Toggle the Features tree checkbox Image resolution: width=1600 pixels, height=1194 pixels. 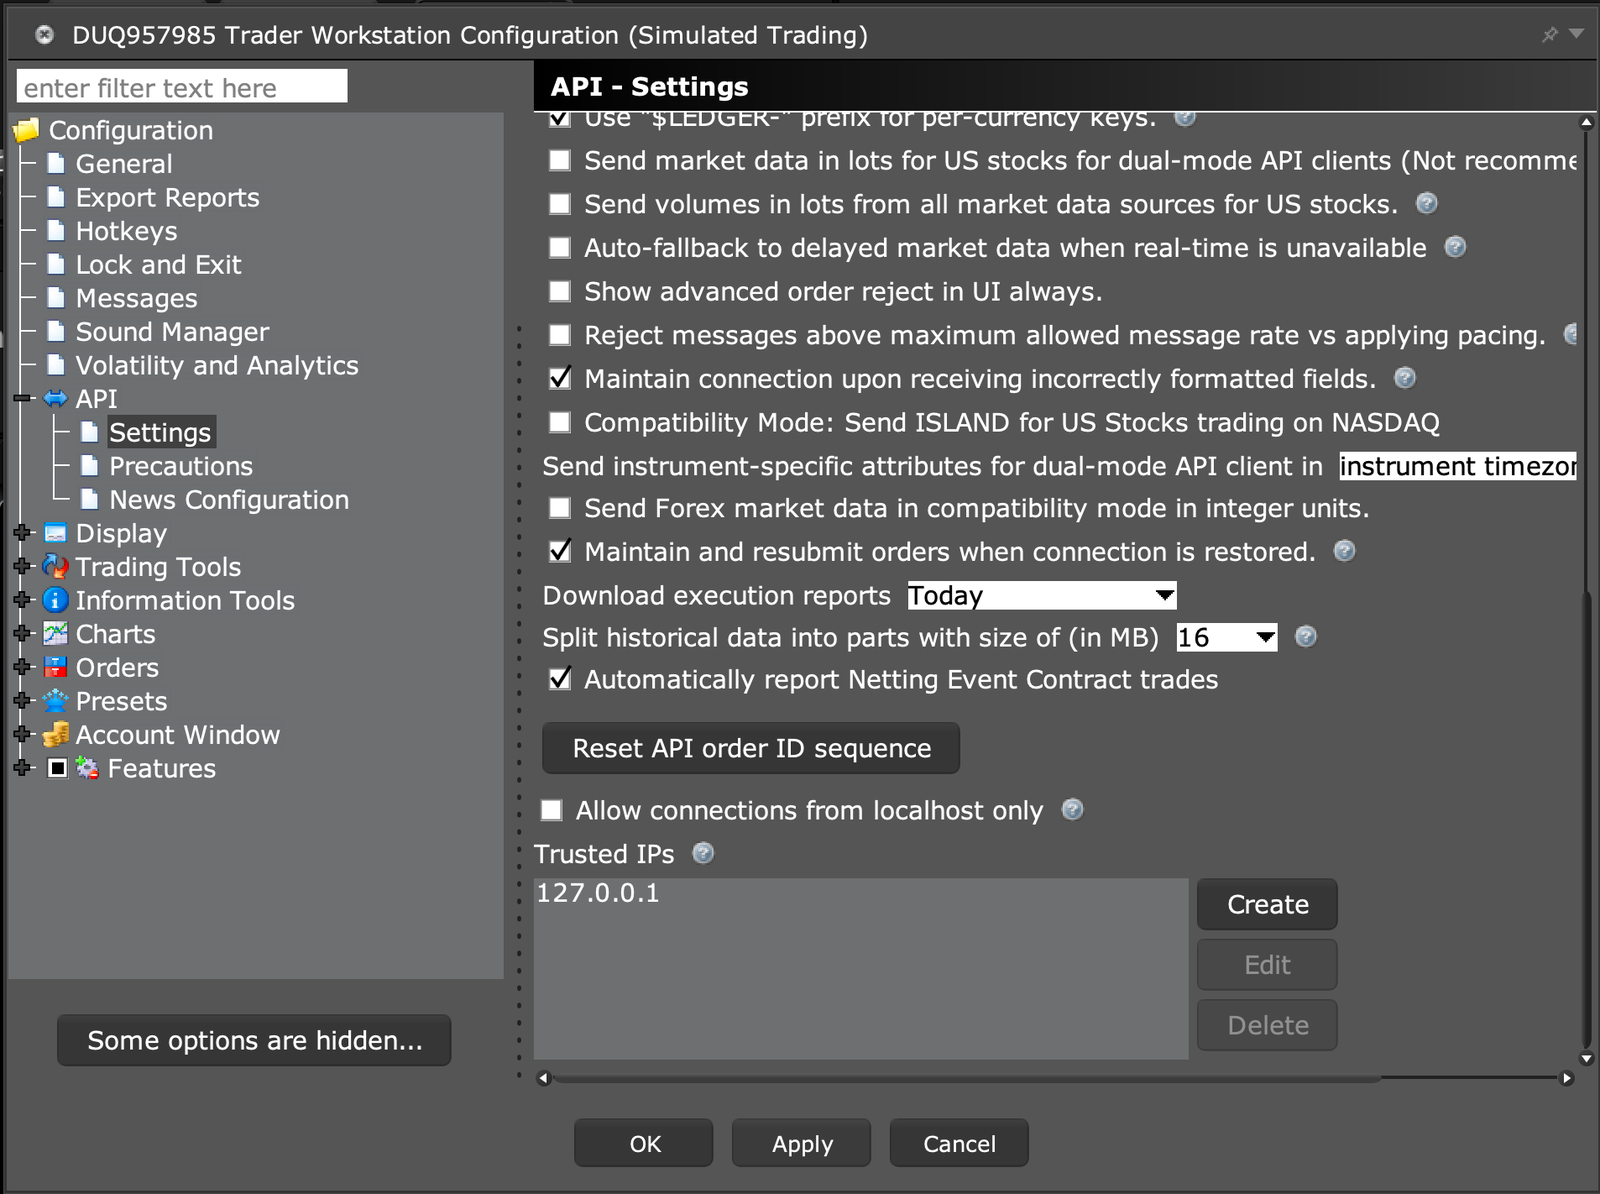[58, 768]
